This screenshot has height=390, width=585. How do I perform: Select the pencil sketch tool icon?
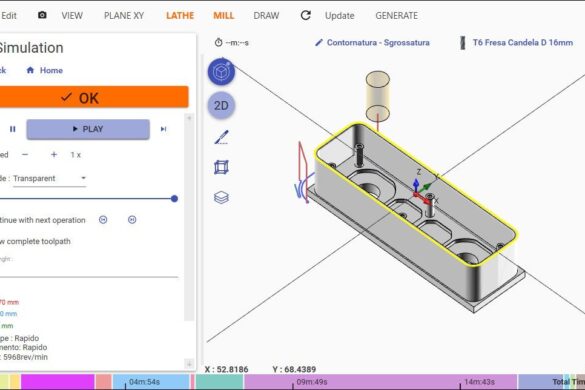(221, 137)
